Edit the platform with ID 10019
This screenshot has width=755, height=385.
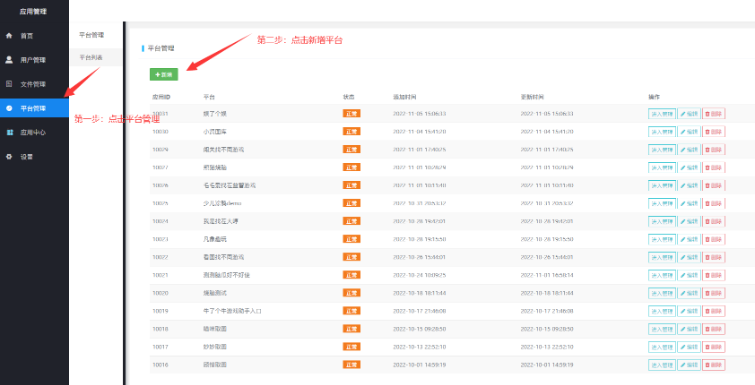tap(689, 311)
